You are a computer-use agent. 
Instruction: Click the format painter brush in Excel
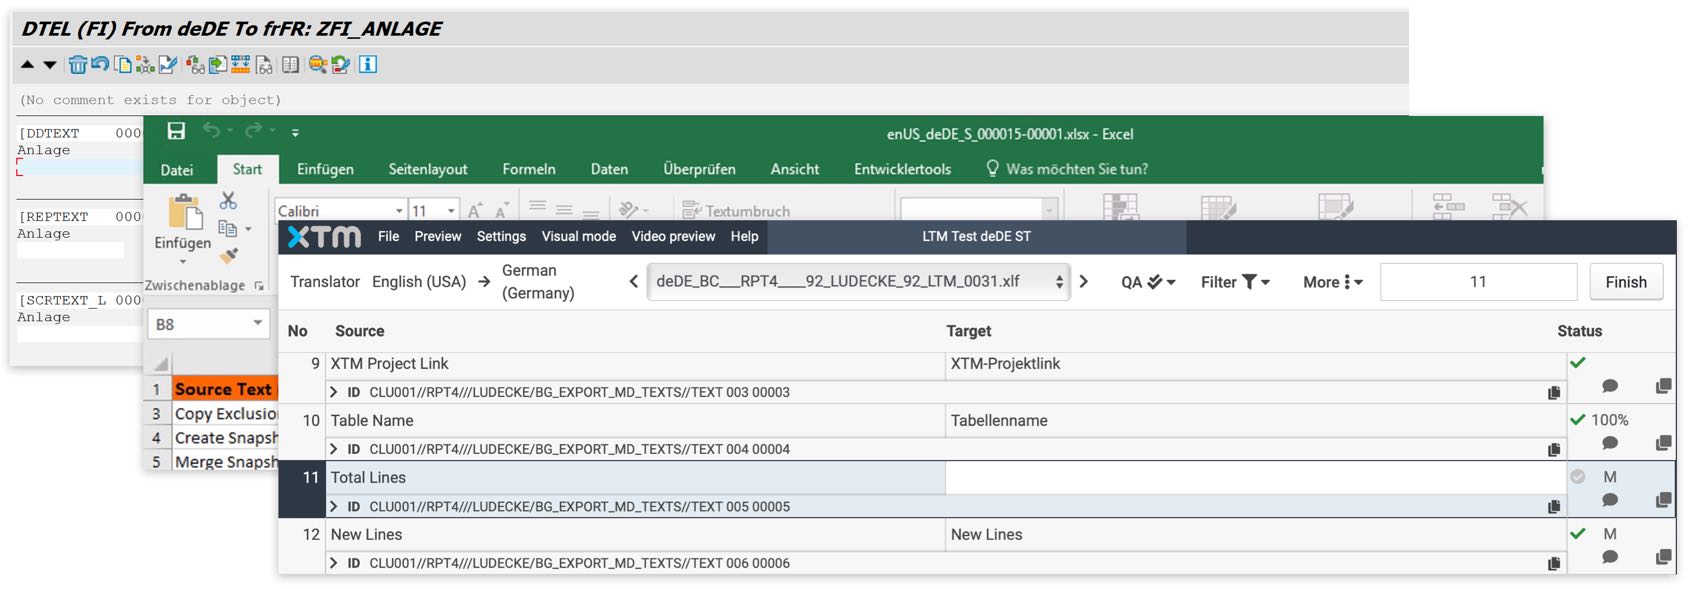tap(229, 256)
